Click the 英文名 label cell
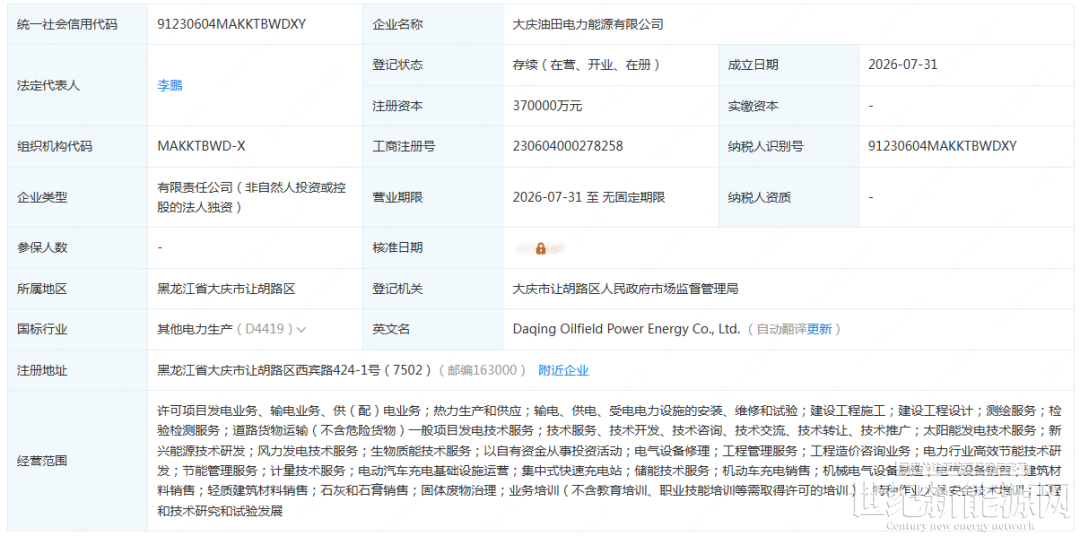 click(x=433, y=329)
